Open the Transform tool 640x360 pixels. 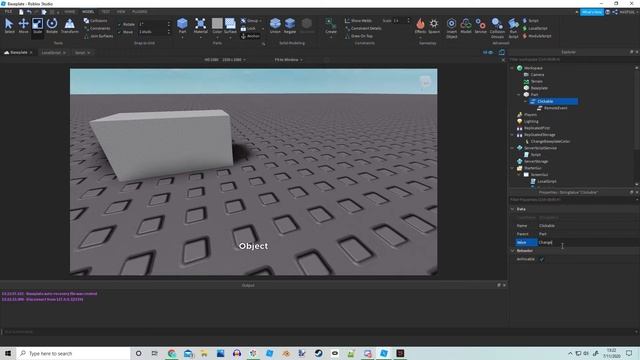69,26
